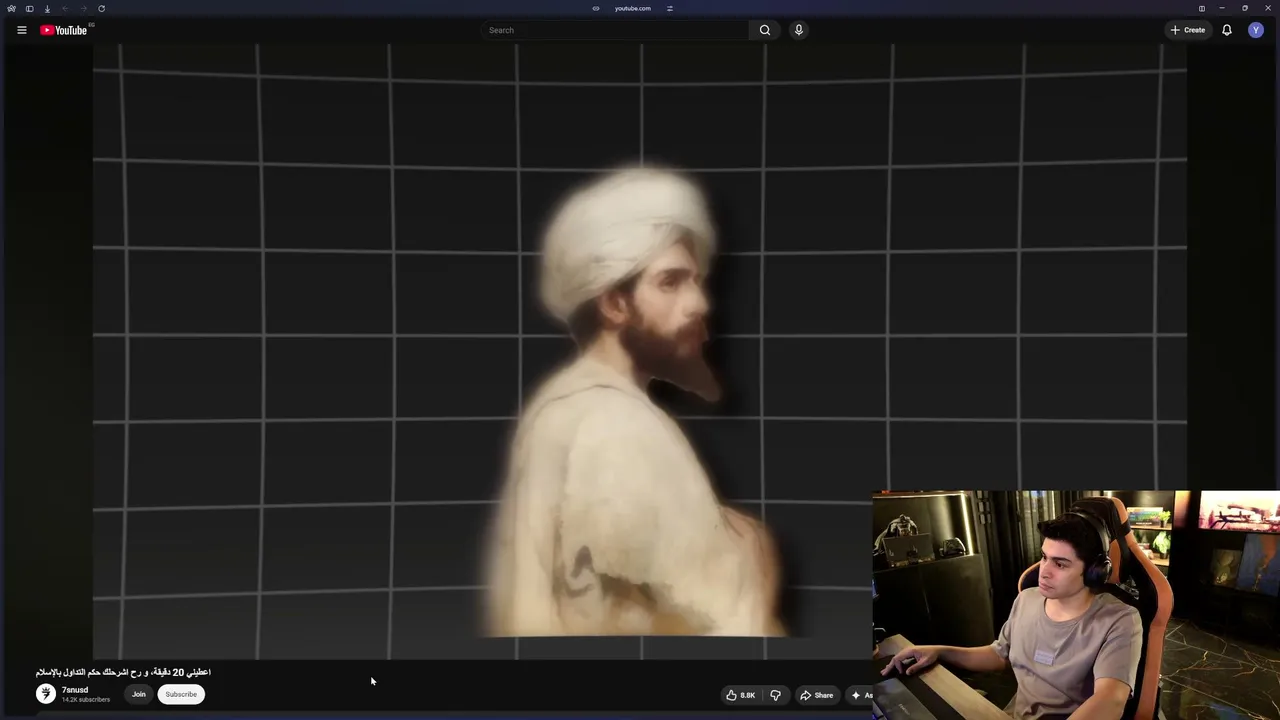Open the browser split view icon
This screenshot has width=1280, height=720.
1202,8
